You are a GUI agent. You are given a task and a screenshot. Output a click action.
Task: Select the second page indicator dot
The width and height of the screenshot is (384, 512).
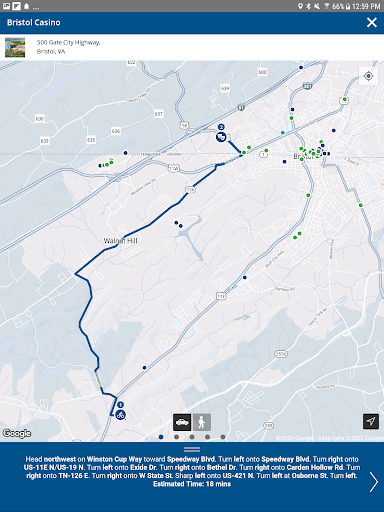[x=176, y=437]
